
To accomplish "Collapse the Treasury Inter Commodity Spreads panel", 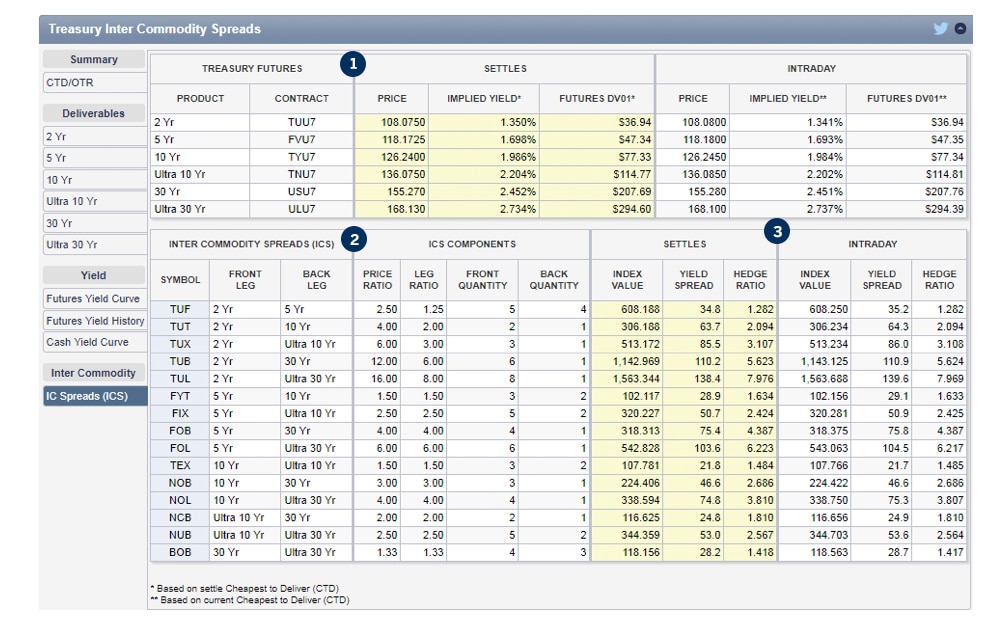I will (961, 29).
